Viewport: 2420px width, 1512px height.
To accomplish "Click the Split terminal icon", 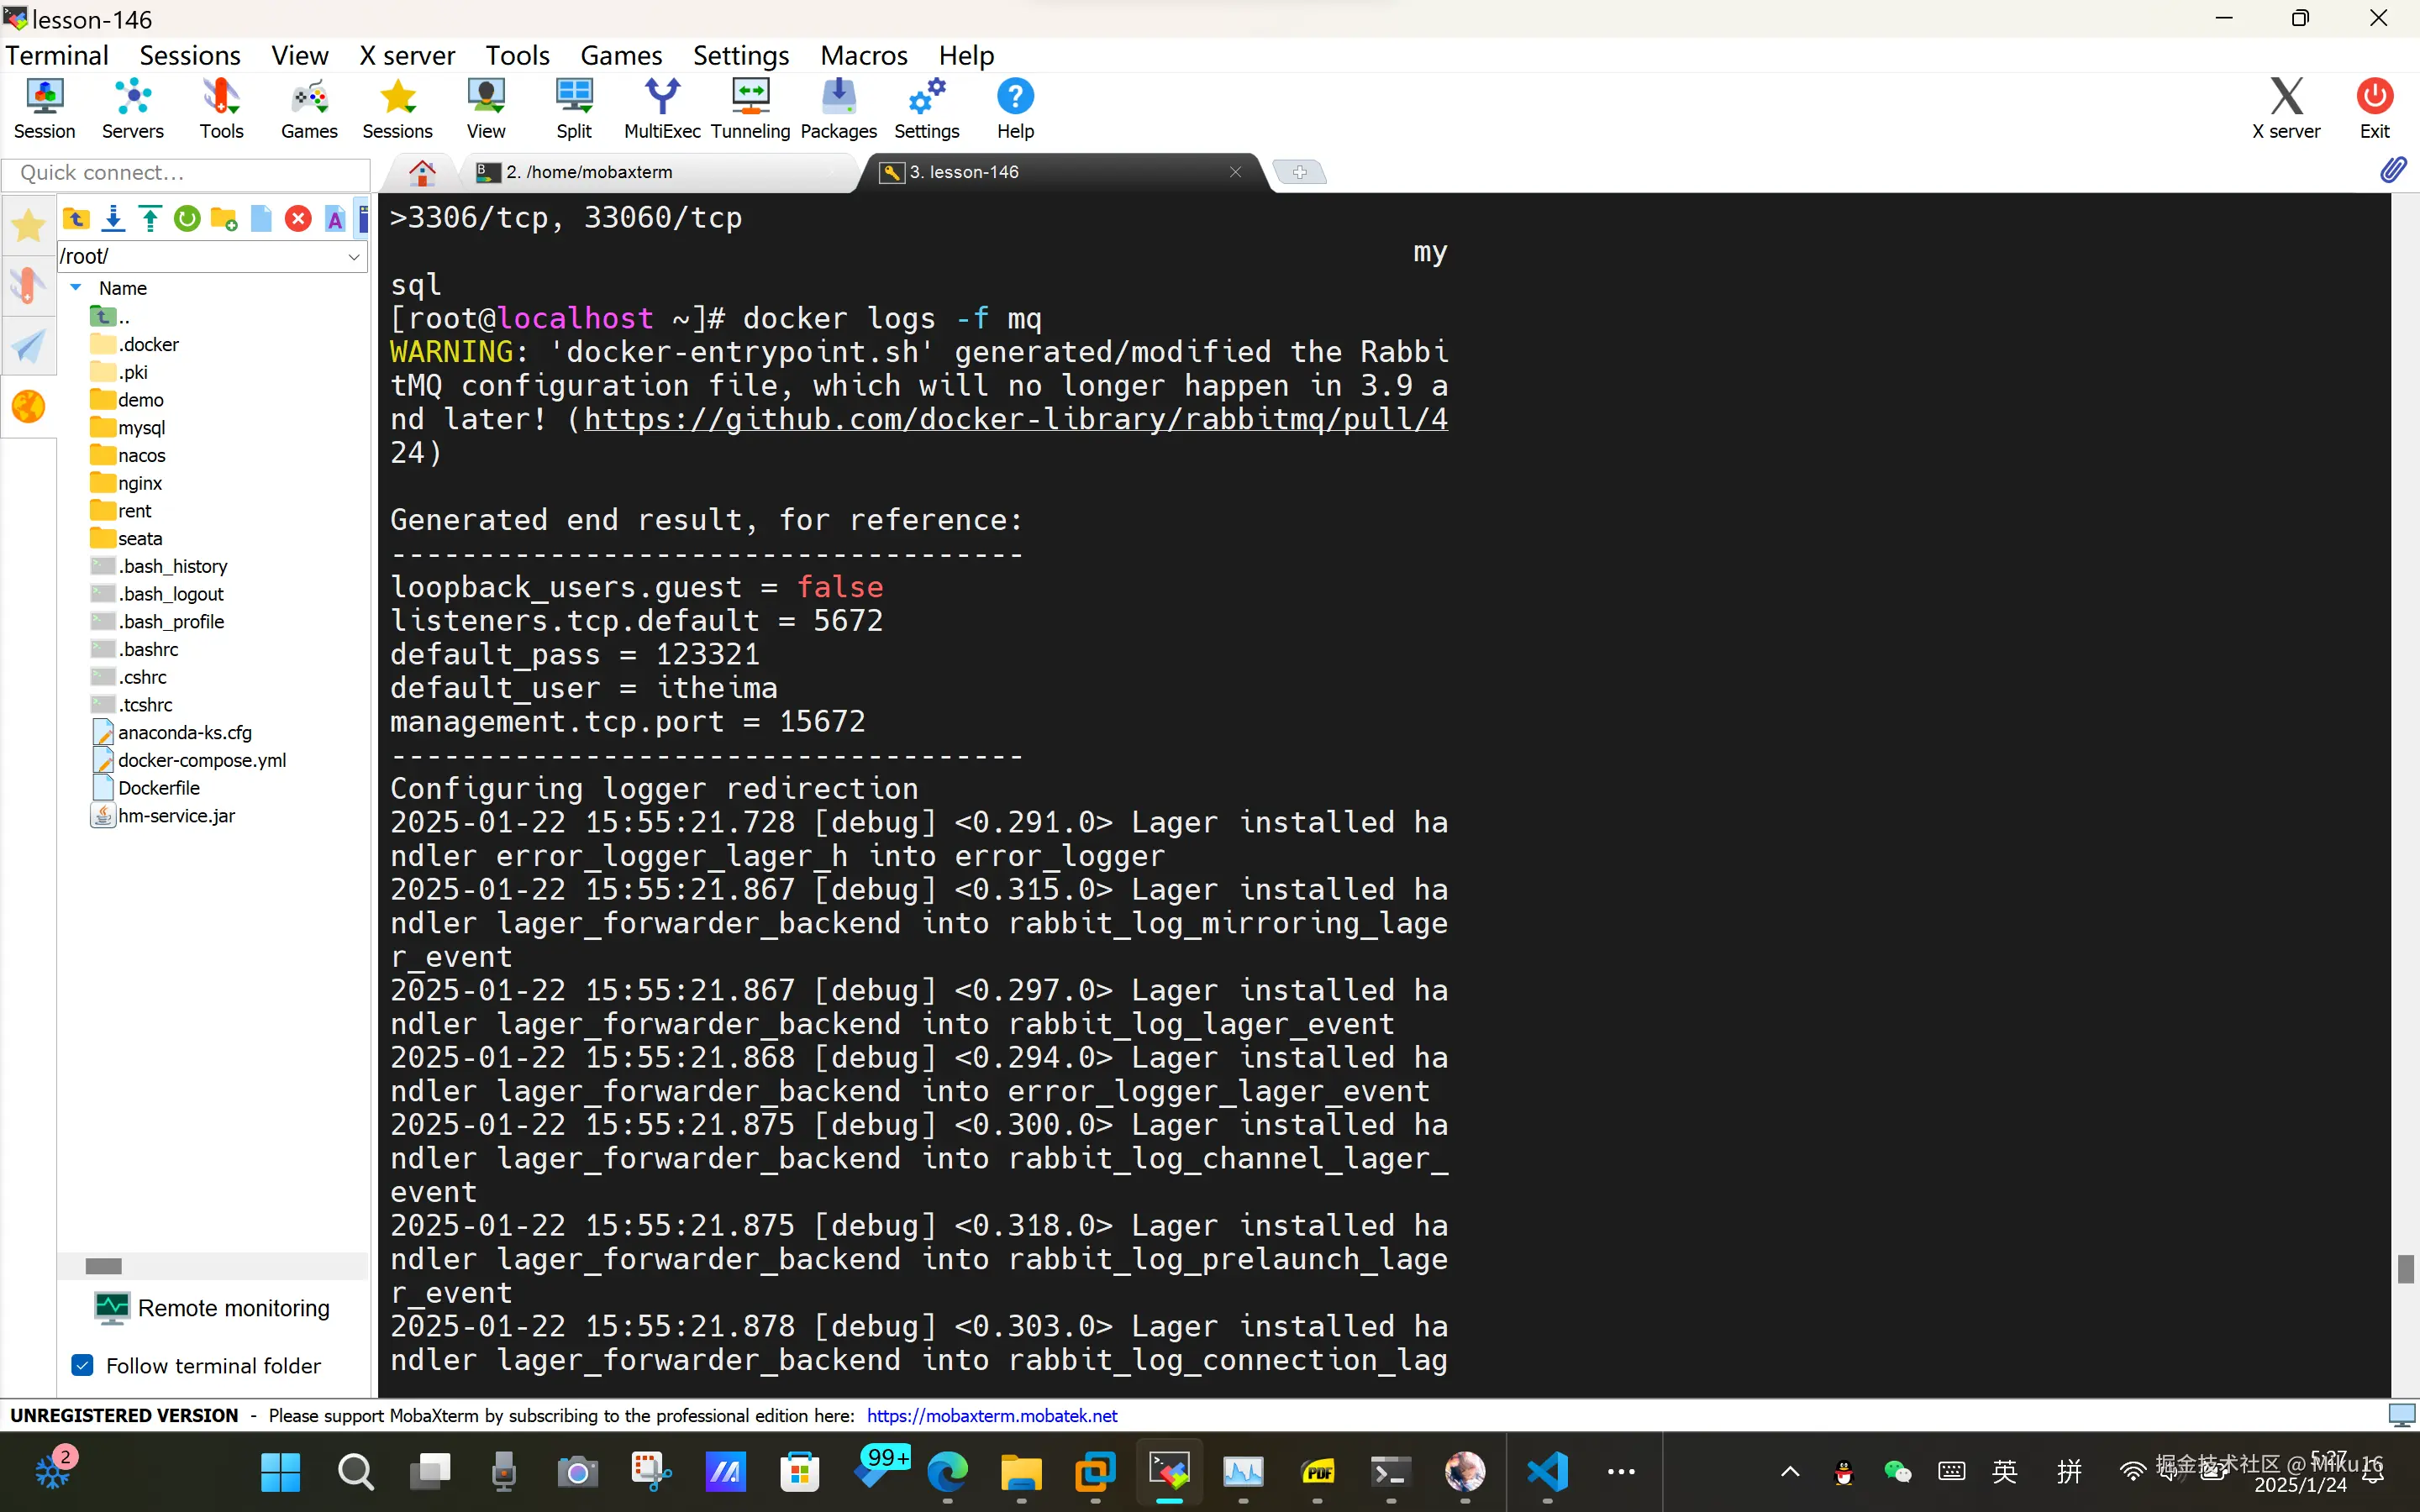I will (x=574, y=108).
